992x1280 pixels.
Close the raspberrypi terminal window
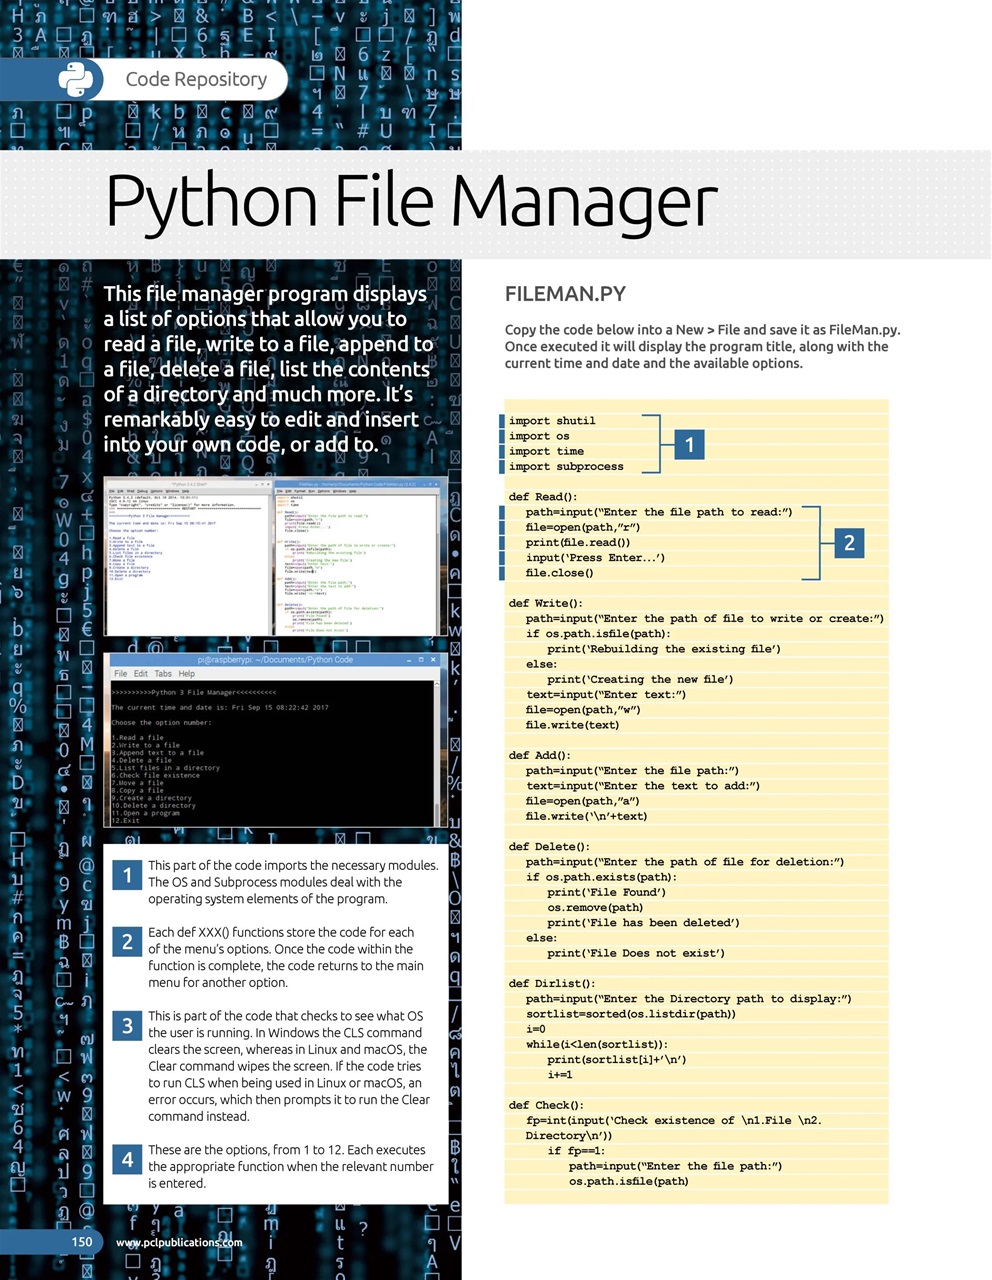[433, 660]
